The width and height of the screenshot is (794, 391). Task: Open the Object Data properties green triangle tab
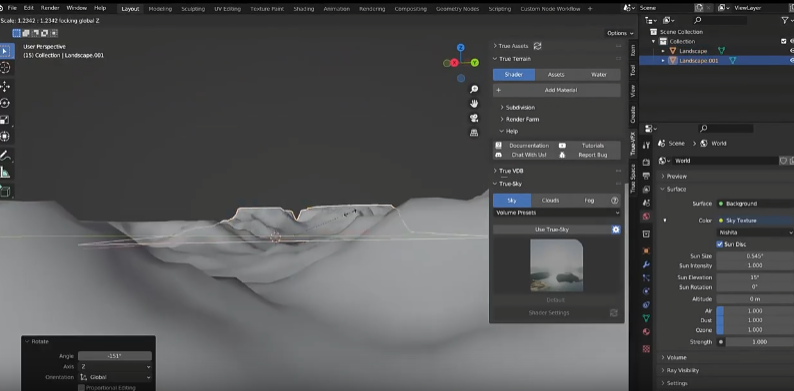tap(646, 318)
